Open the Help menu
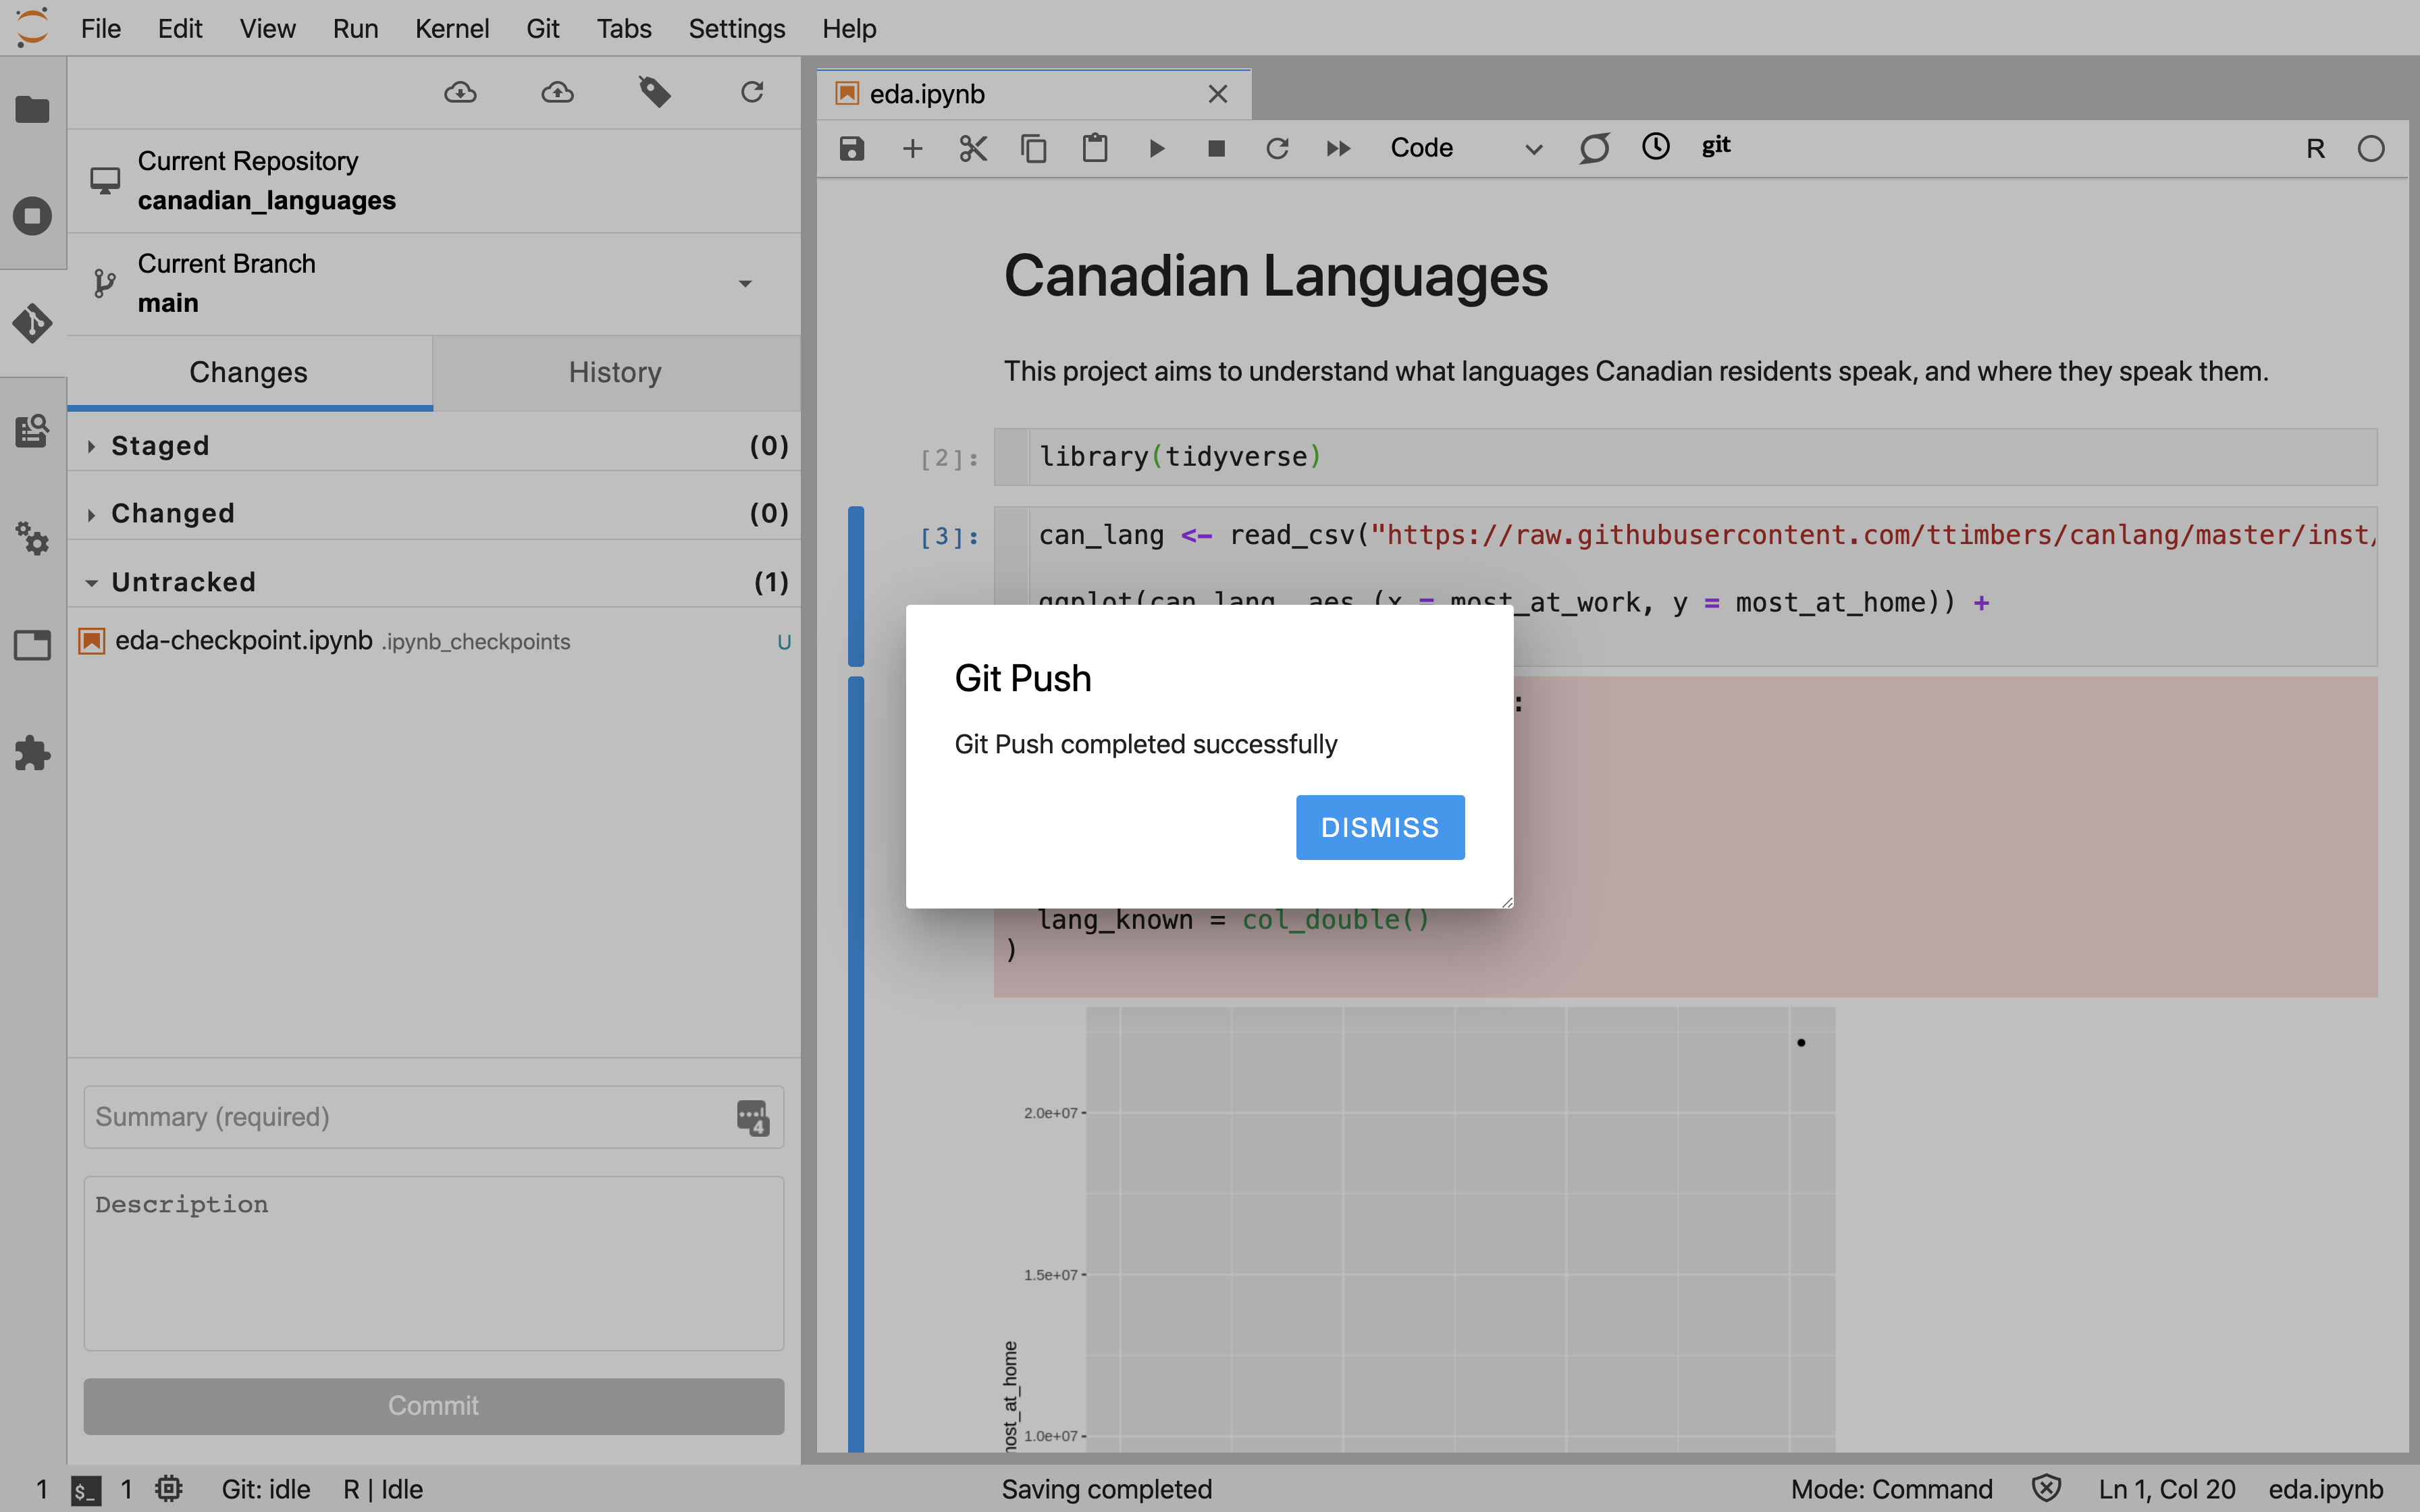 [x=849, y=28]
